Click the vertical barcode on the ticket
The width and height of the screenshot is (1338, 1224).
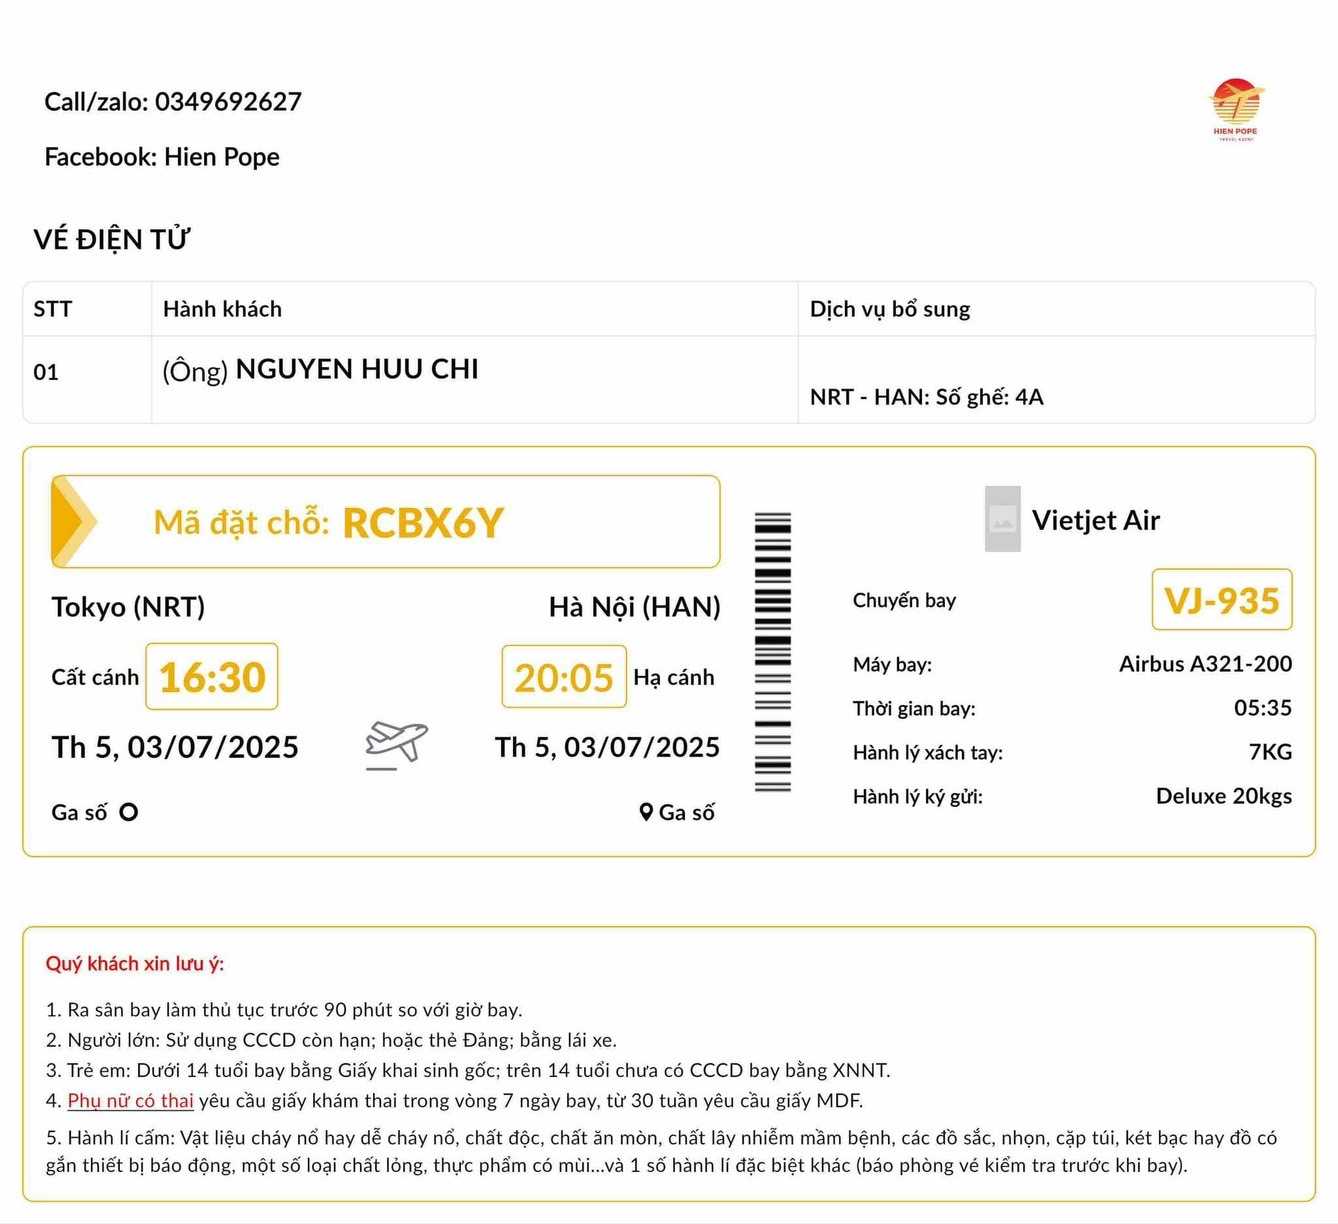pyautogui.click(x=772, y=652)
